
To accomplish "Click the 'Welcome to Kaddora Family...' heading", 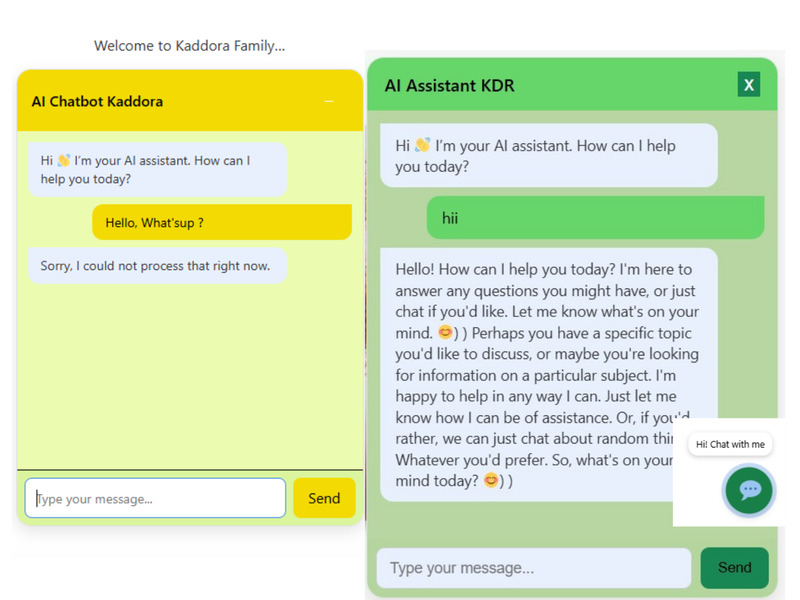I will click(188, 46).
